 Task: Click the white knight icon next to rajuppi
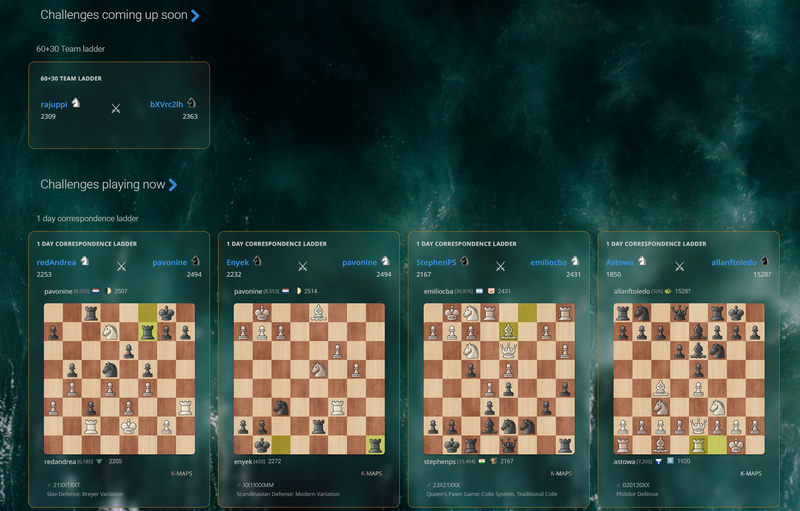[76, 103]
